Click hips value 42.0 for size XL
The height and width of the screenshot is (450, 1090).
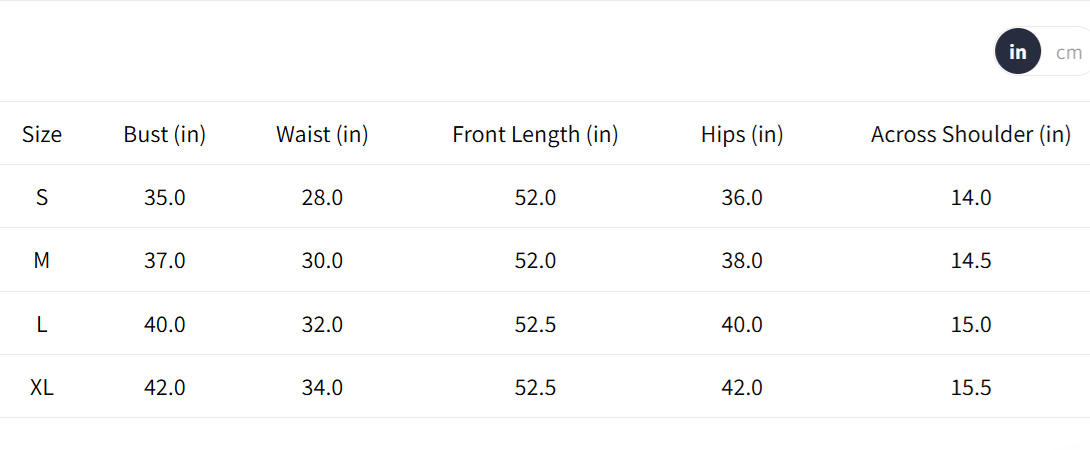tap(742, 388)
